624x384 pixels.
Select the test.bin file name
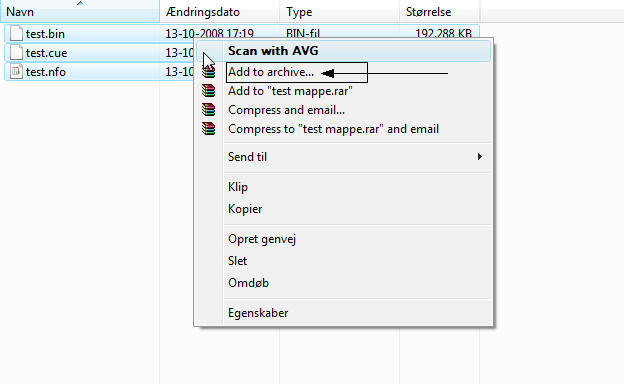pos(45,34)
